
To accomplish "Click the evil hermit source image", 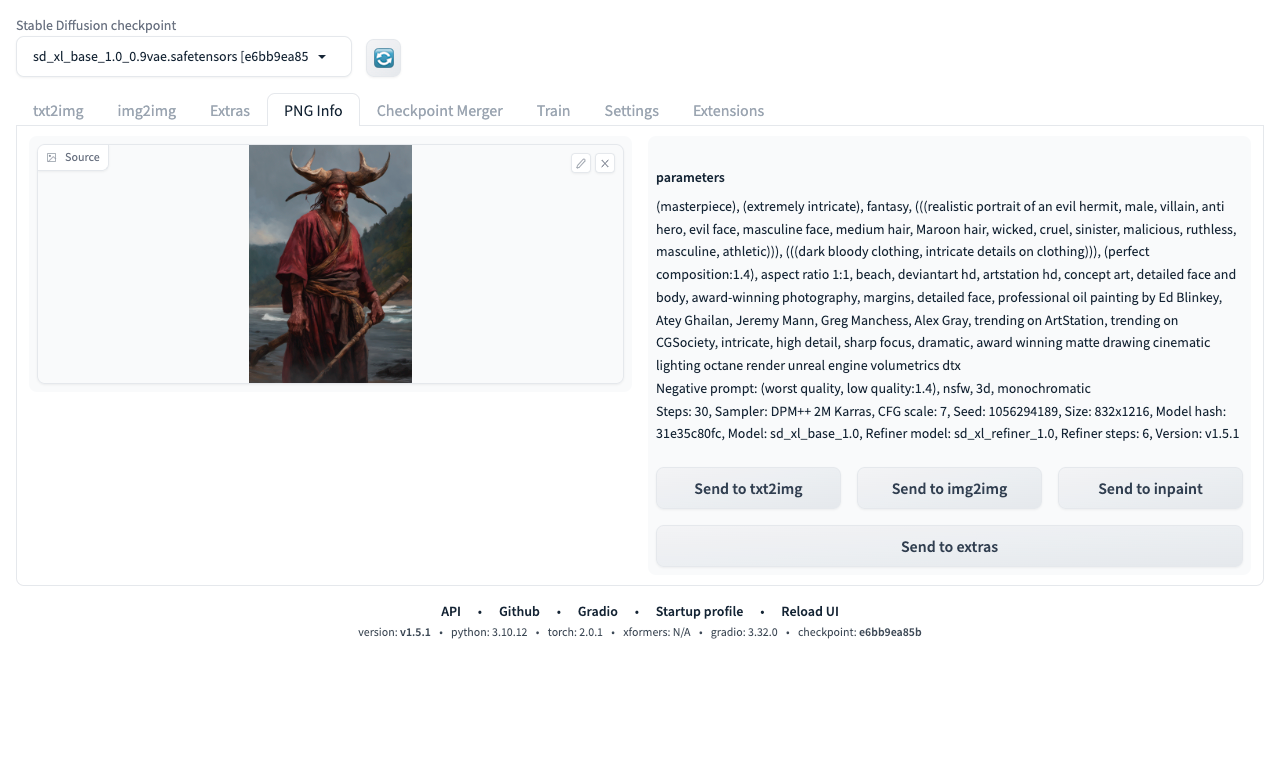I will pyautogui.click(x=330, y=264).
